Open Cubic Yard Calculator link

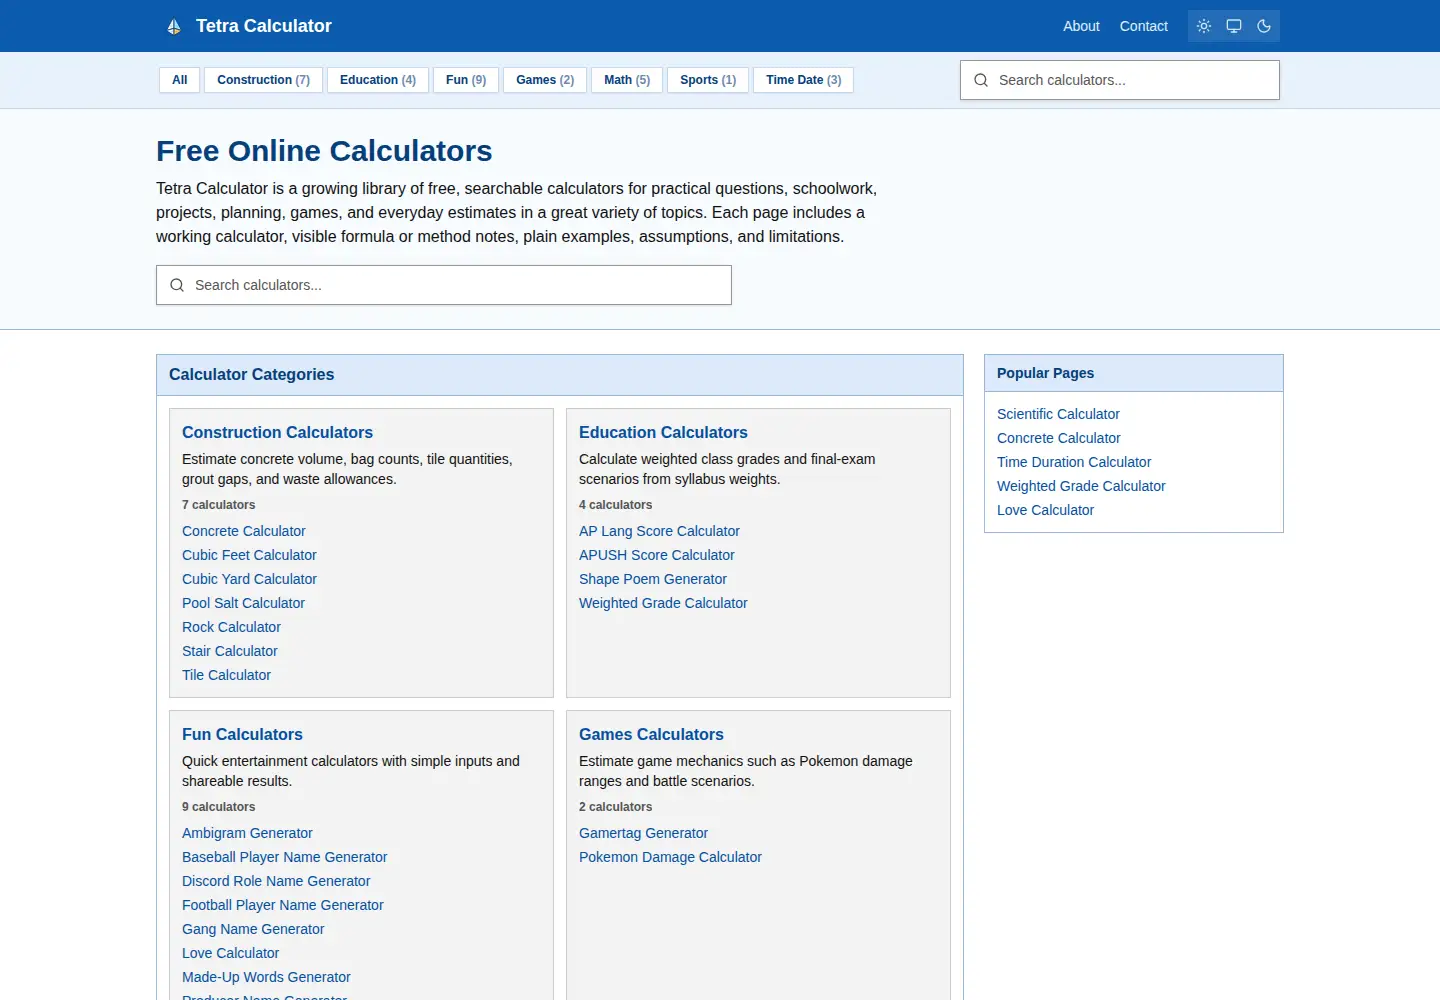(249, 579)
